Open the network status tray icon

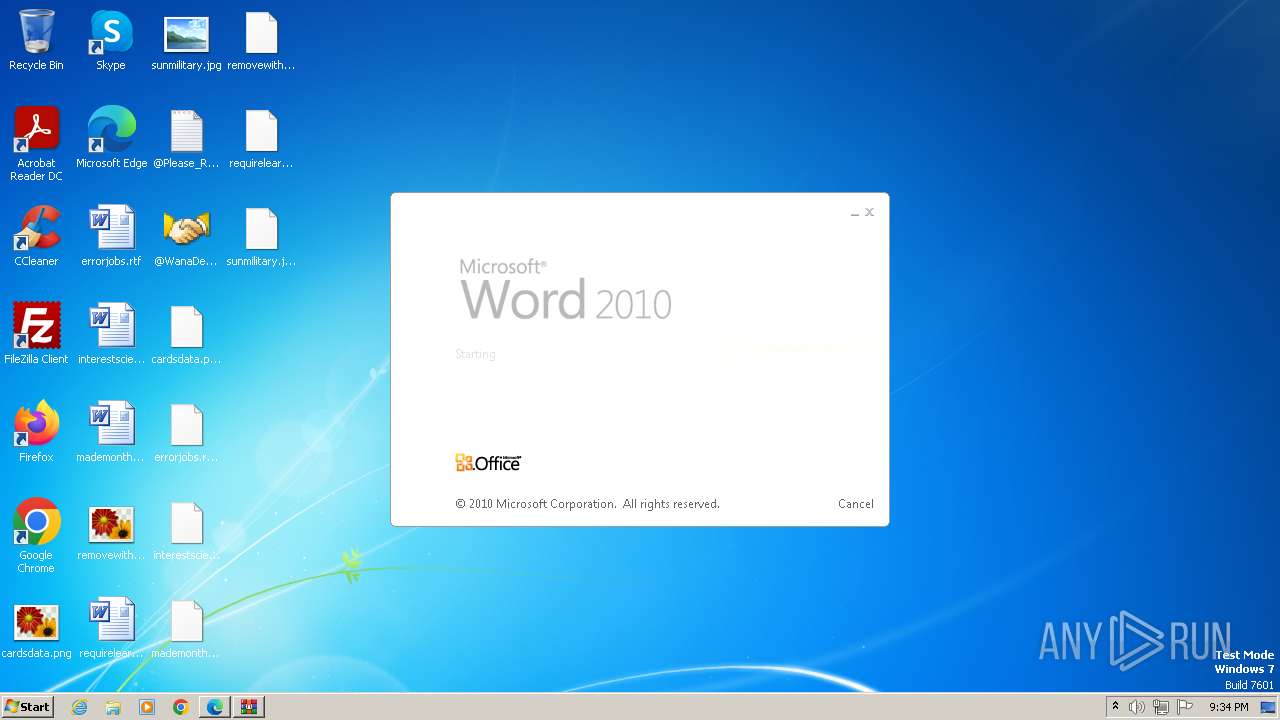[1161, 707]
